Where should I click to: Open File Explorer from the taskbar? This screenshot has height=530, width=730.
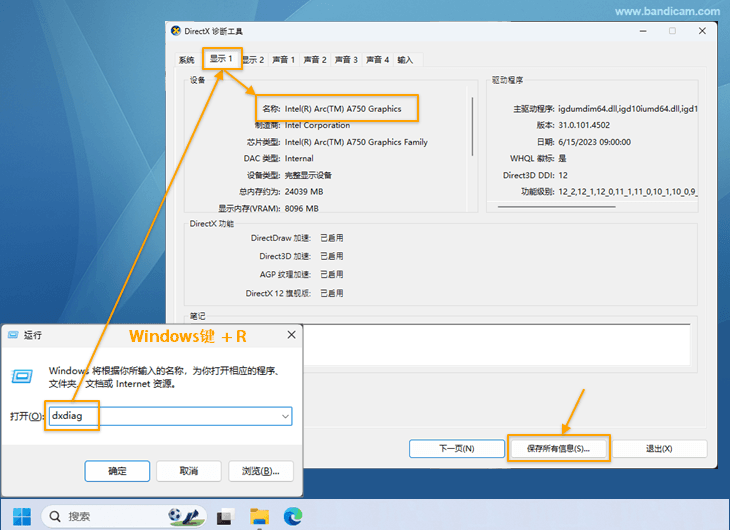click(x=259, y=516)
